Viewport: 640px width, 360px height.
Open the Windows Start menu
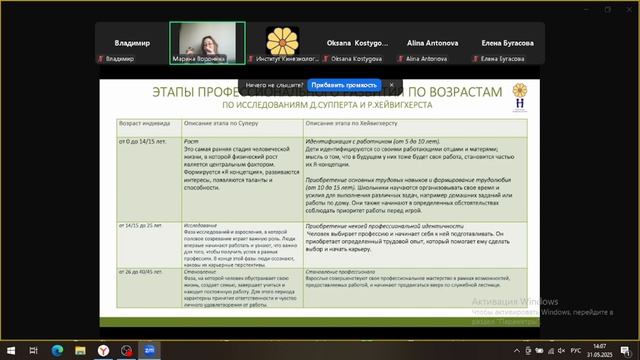[11, 350]
